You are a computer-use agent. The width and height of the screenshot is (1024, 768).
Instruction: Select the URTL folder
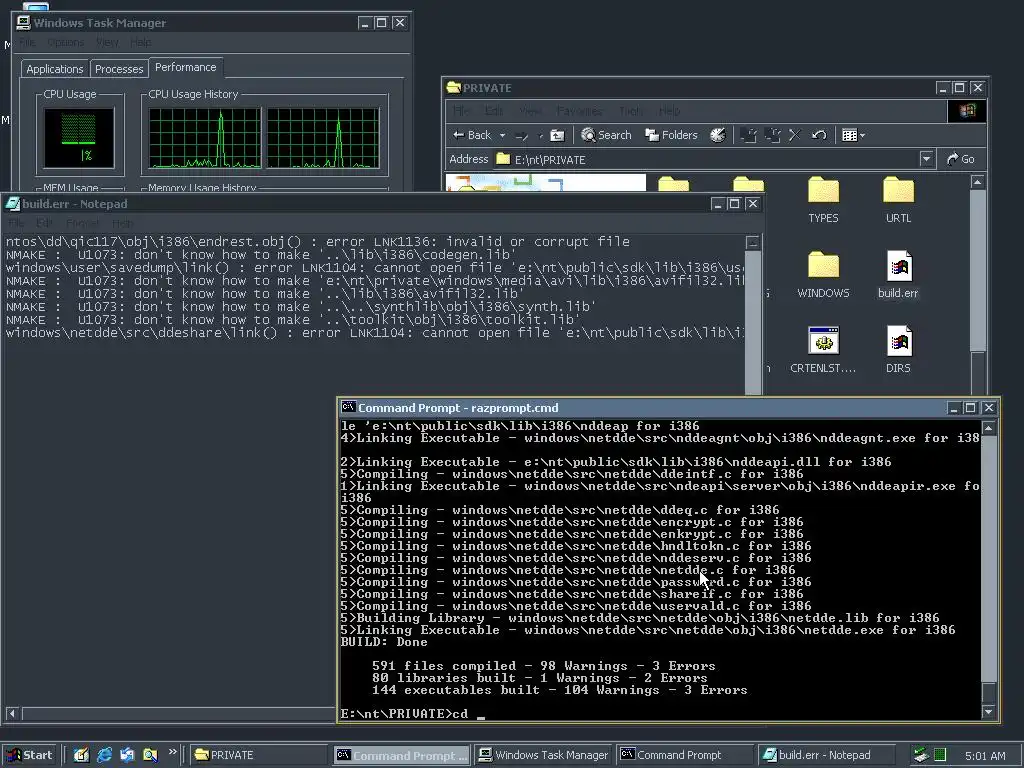[898, 200]
